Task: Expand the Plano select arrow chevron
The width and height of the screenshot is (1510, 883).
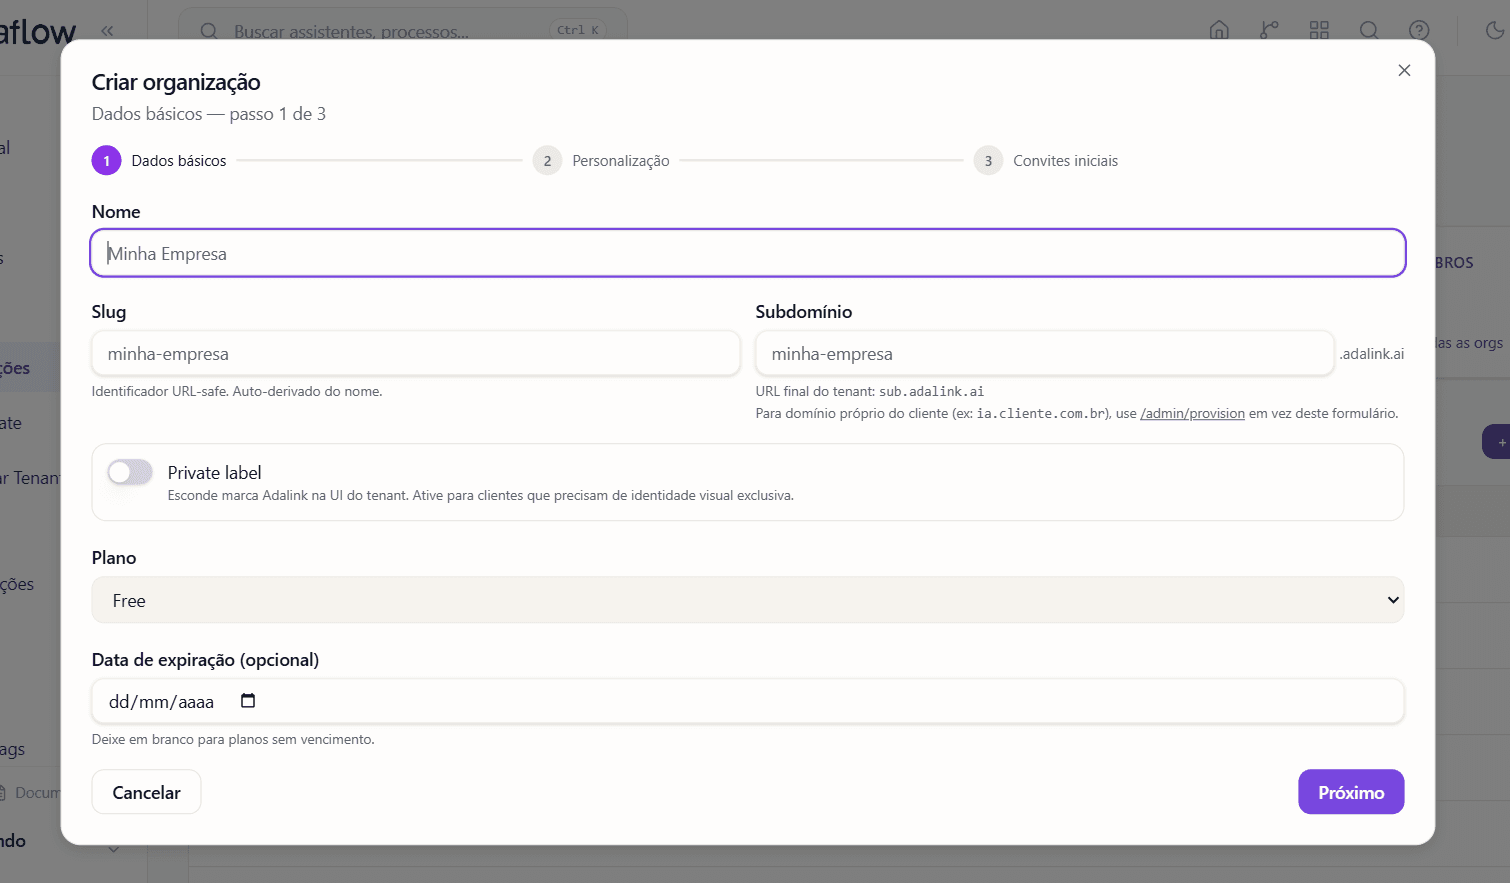Action: coord(1393,600)
